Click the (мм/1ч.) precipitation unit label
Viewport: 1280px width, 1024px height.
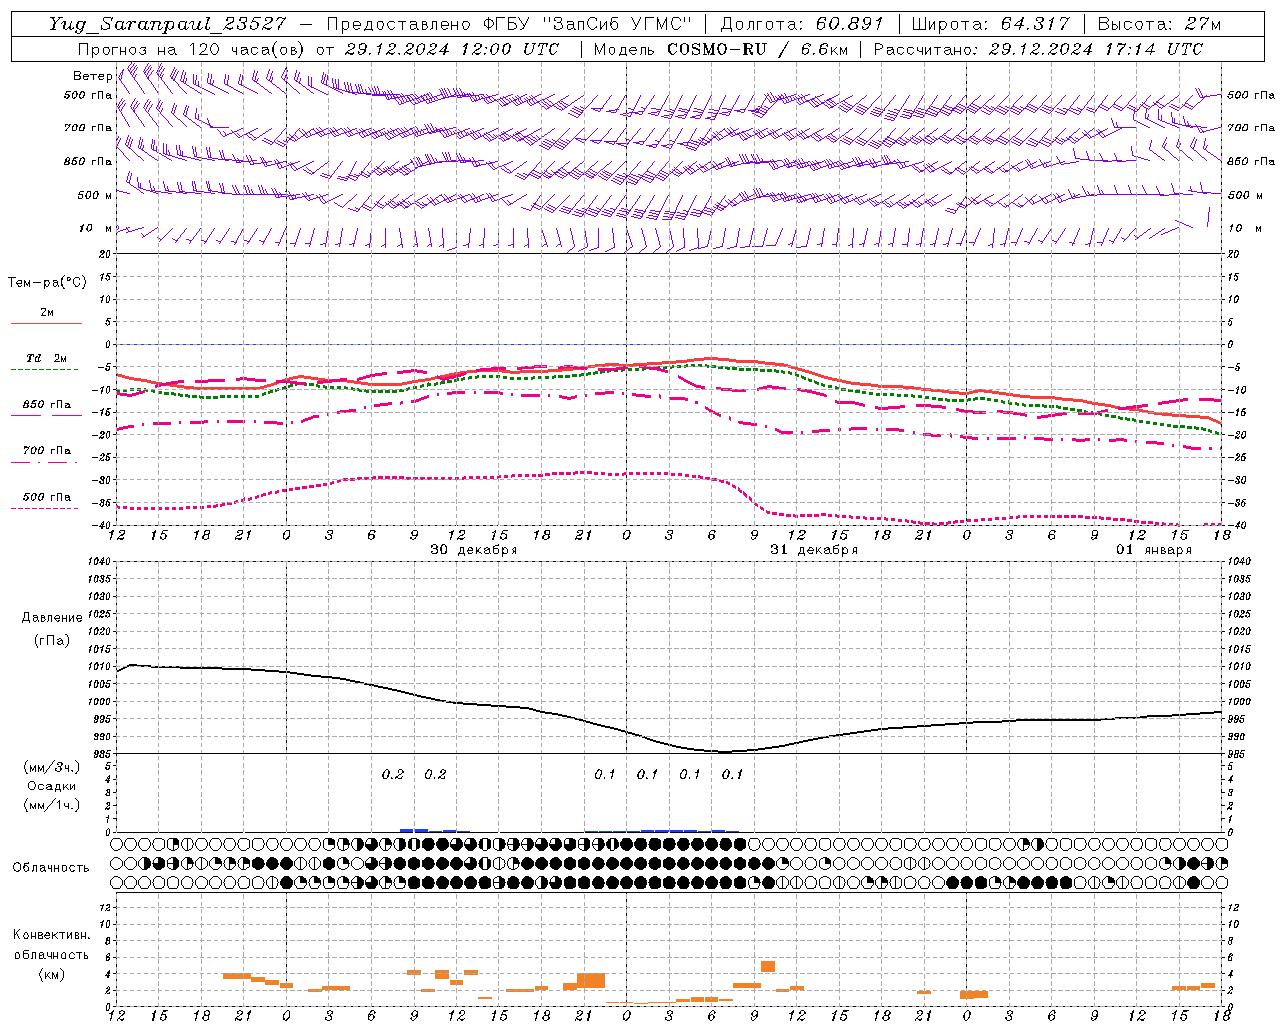pyautogui.click(x=51, y=805)
